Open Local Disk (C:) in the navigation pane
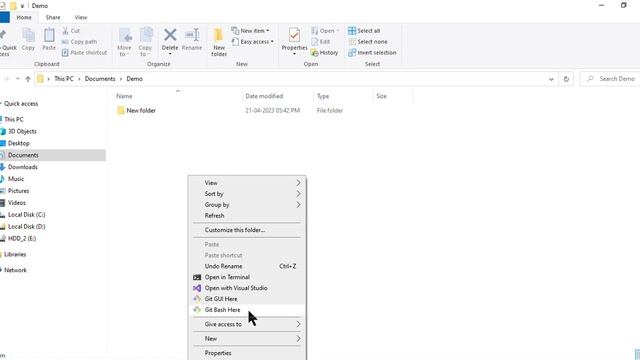The height and width of the screenshot is (360, 640). click(27, 214)
